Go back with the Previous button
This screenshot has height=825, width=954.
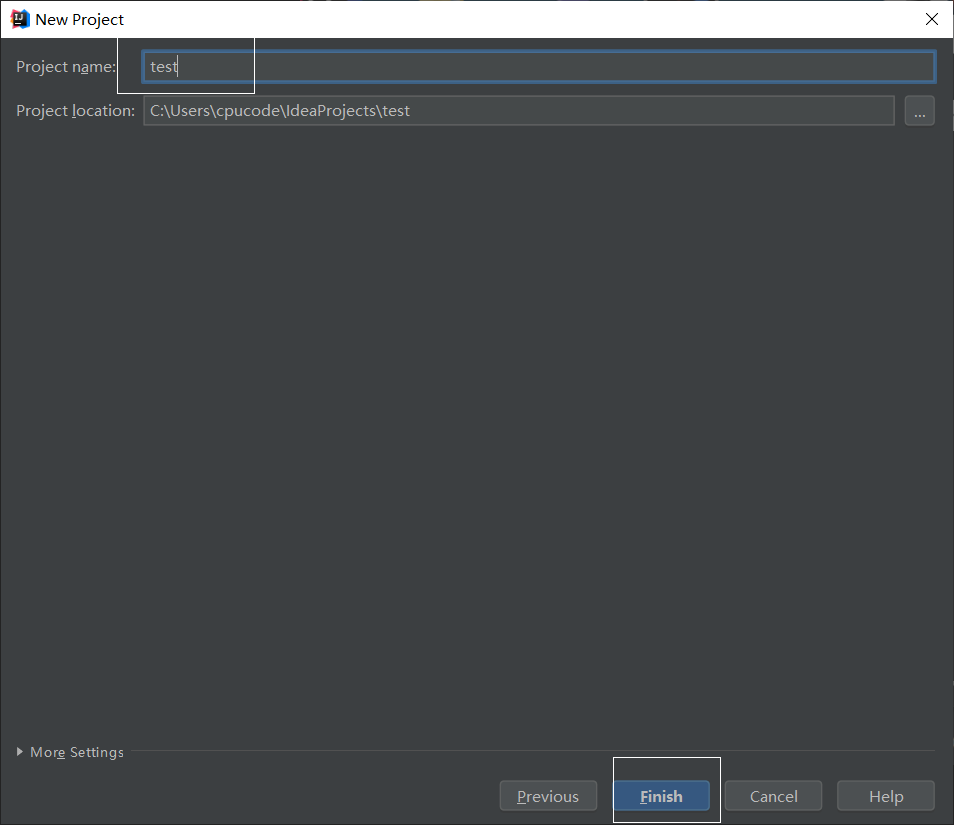[x=548, y=796]
